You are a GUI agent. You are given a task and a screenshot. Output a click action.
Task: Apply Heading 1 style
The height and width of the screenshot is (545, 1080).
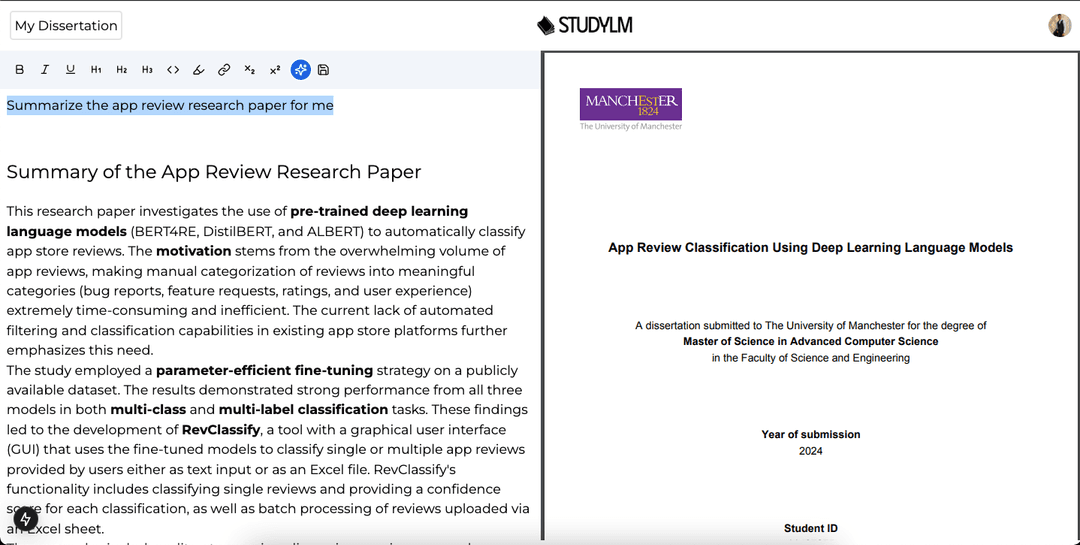[x=96, y=70]
